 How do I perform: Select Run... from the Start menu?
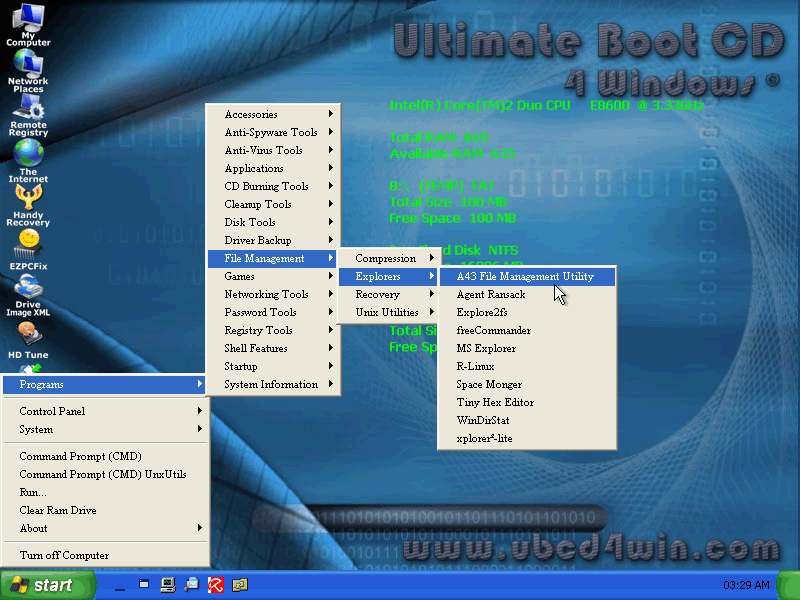pos(104,492)
